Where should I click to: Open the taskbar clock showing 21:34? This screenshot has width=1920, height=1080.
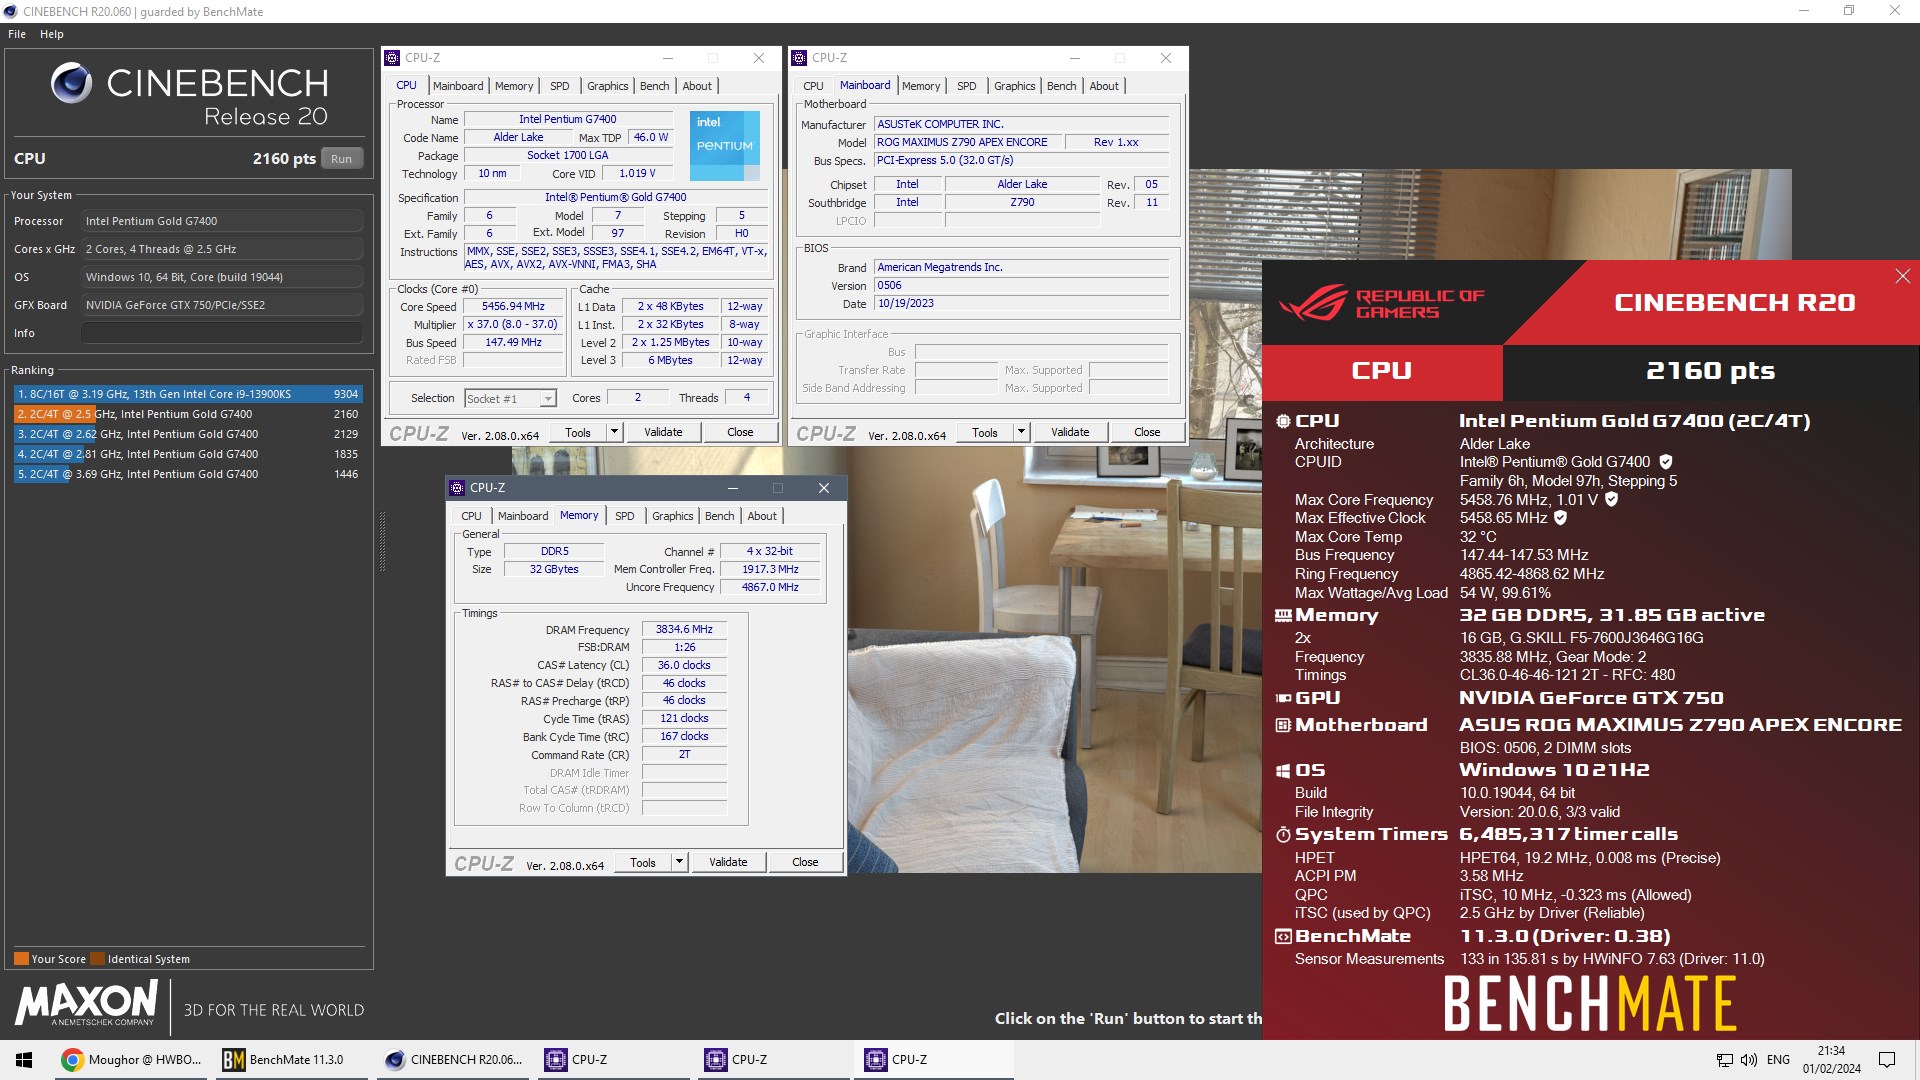pos(1831,1060)
